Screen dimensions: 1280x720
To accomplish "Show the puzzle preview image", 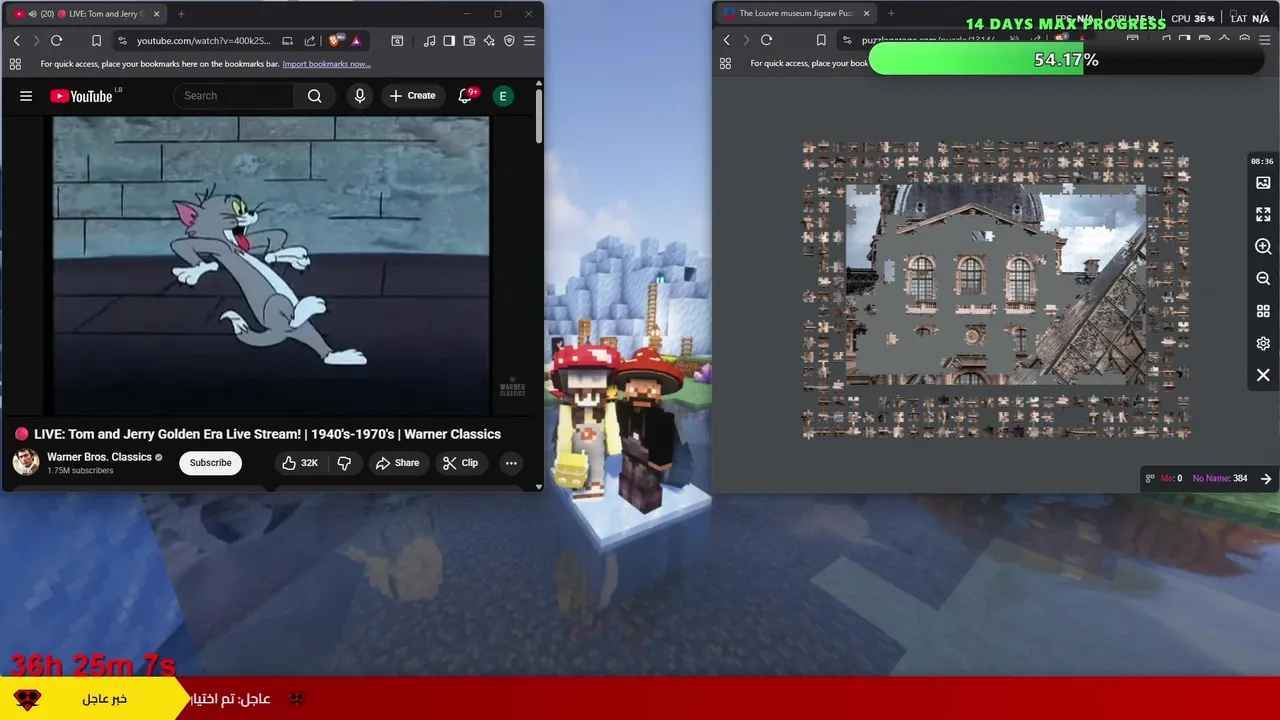I will point(1263,183).
